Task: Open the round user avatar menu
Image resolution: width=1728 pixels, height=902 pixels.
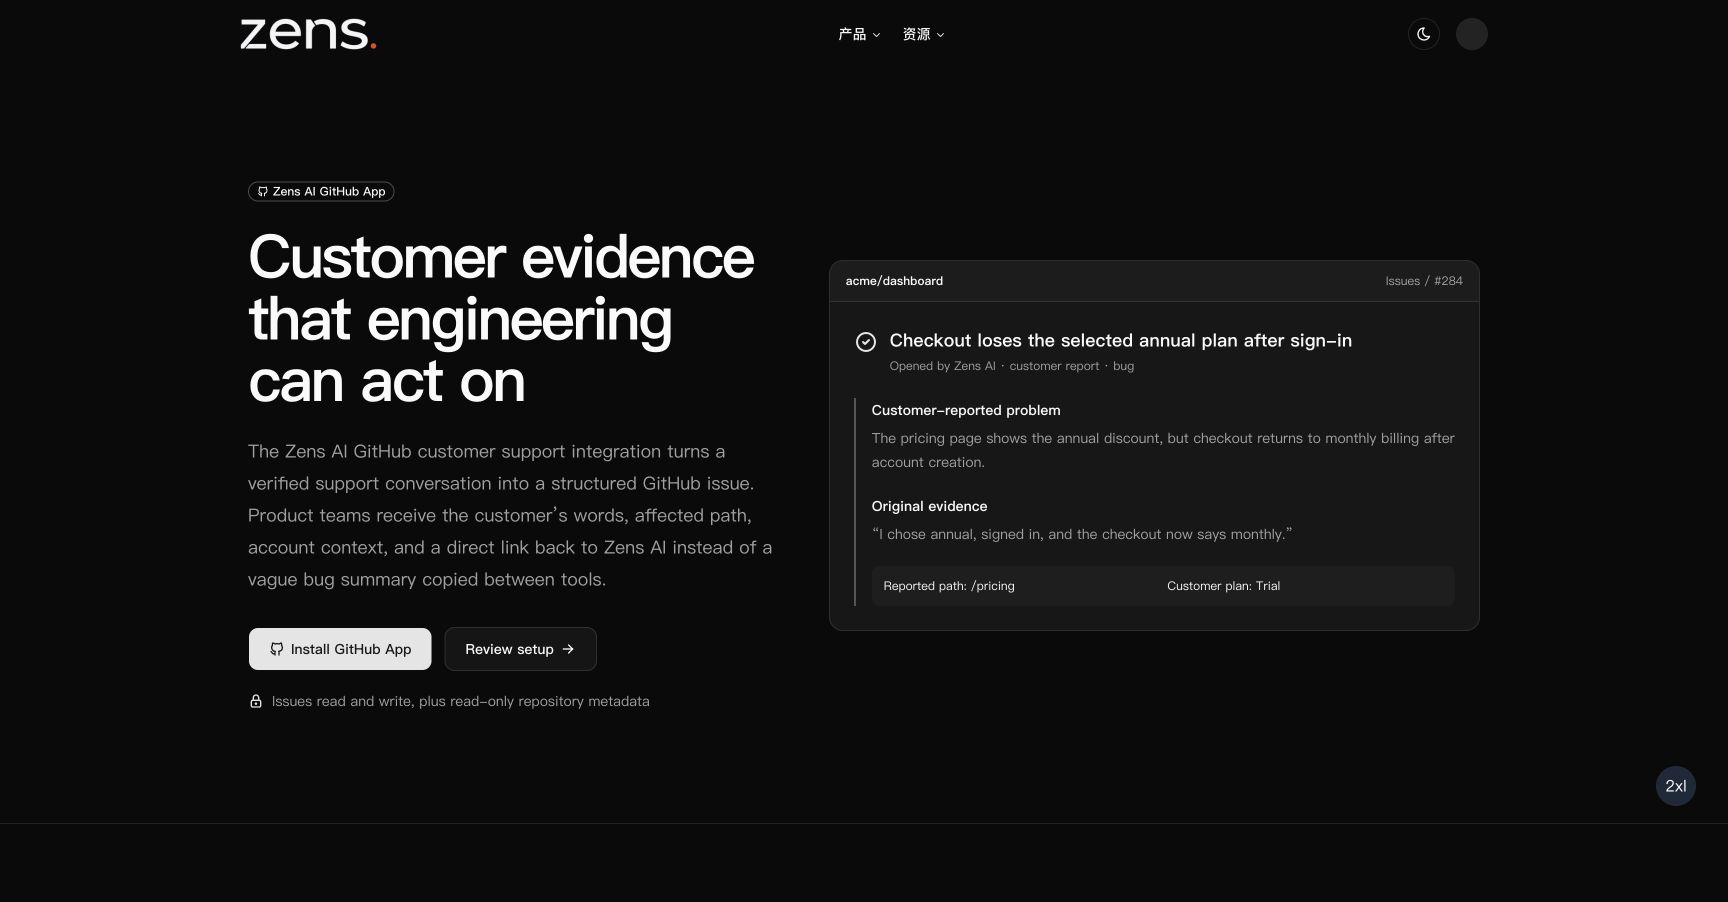Action: tap(1472, 34)
